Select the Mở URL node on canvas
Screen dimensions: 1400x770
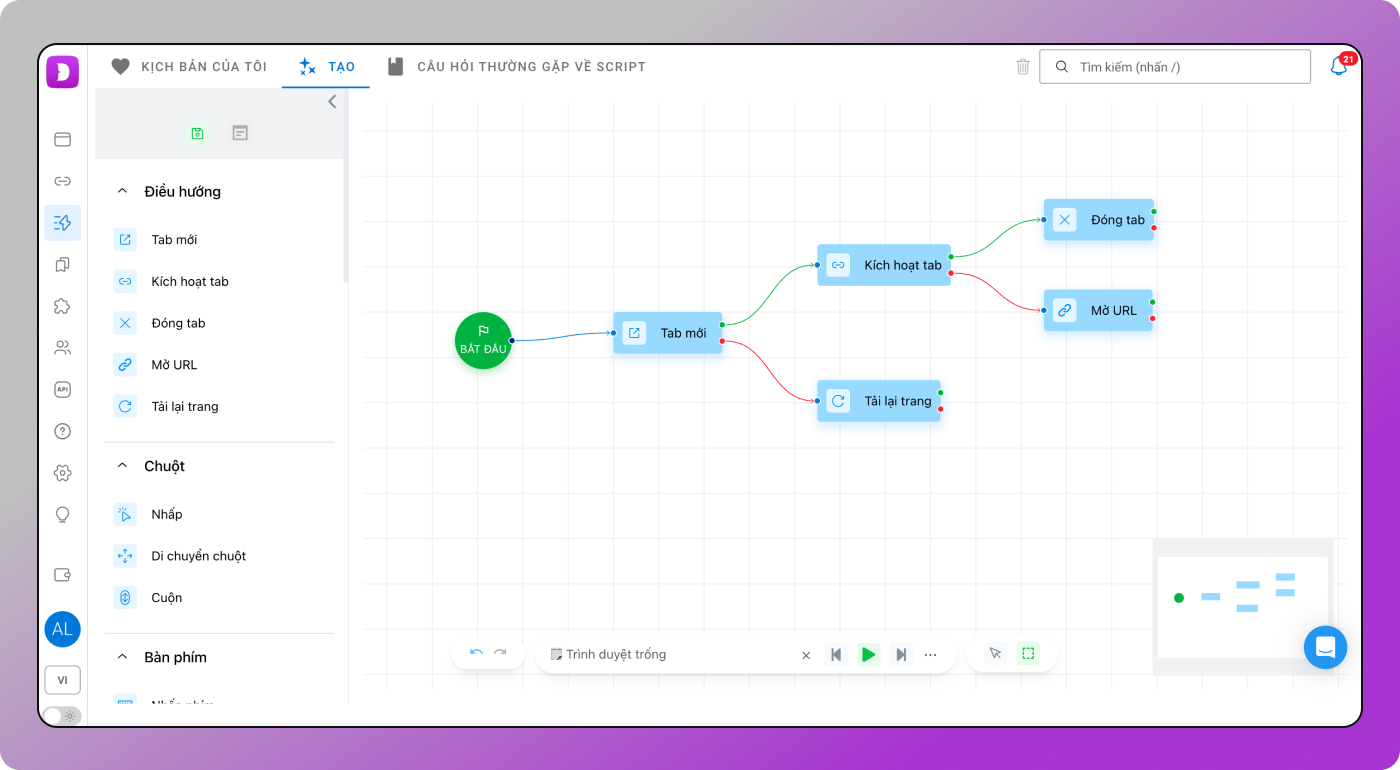(x=1098, y=311)
